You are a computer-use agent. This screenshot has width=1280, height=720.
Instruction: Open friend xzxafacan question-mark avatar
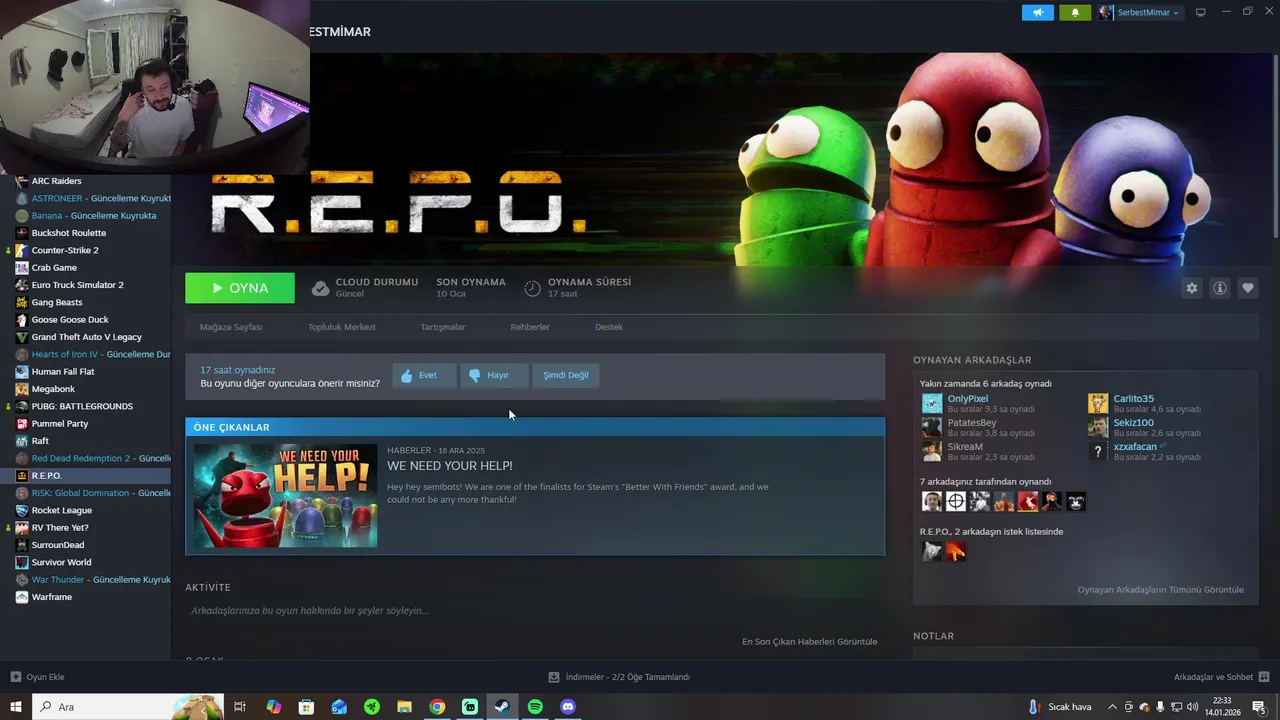(x=1098, y=451)
